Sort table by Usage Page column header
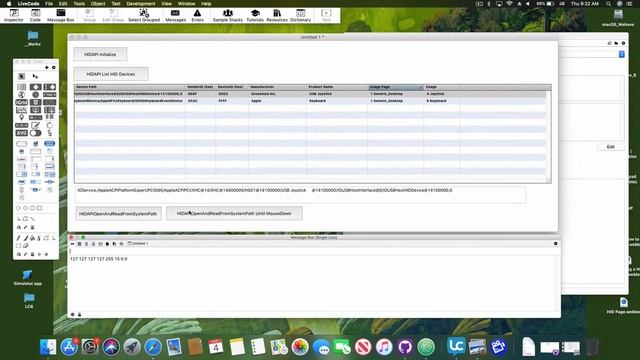640x360 pixels. point(396,87)
